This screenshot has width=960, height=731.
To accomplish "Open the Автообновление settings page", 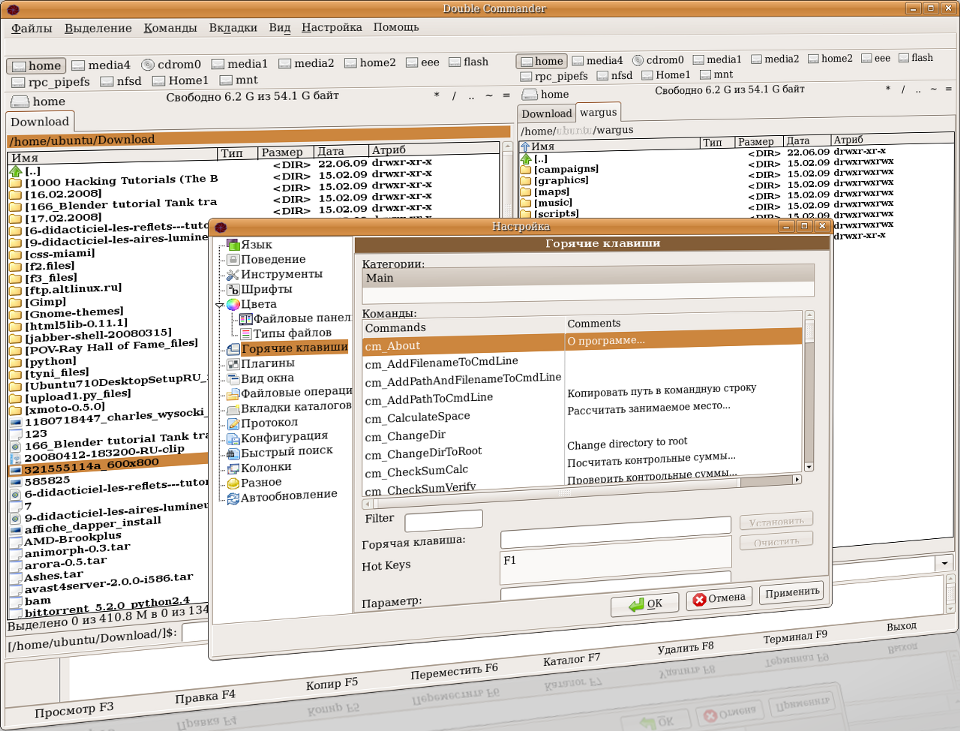I will 288,495.
